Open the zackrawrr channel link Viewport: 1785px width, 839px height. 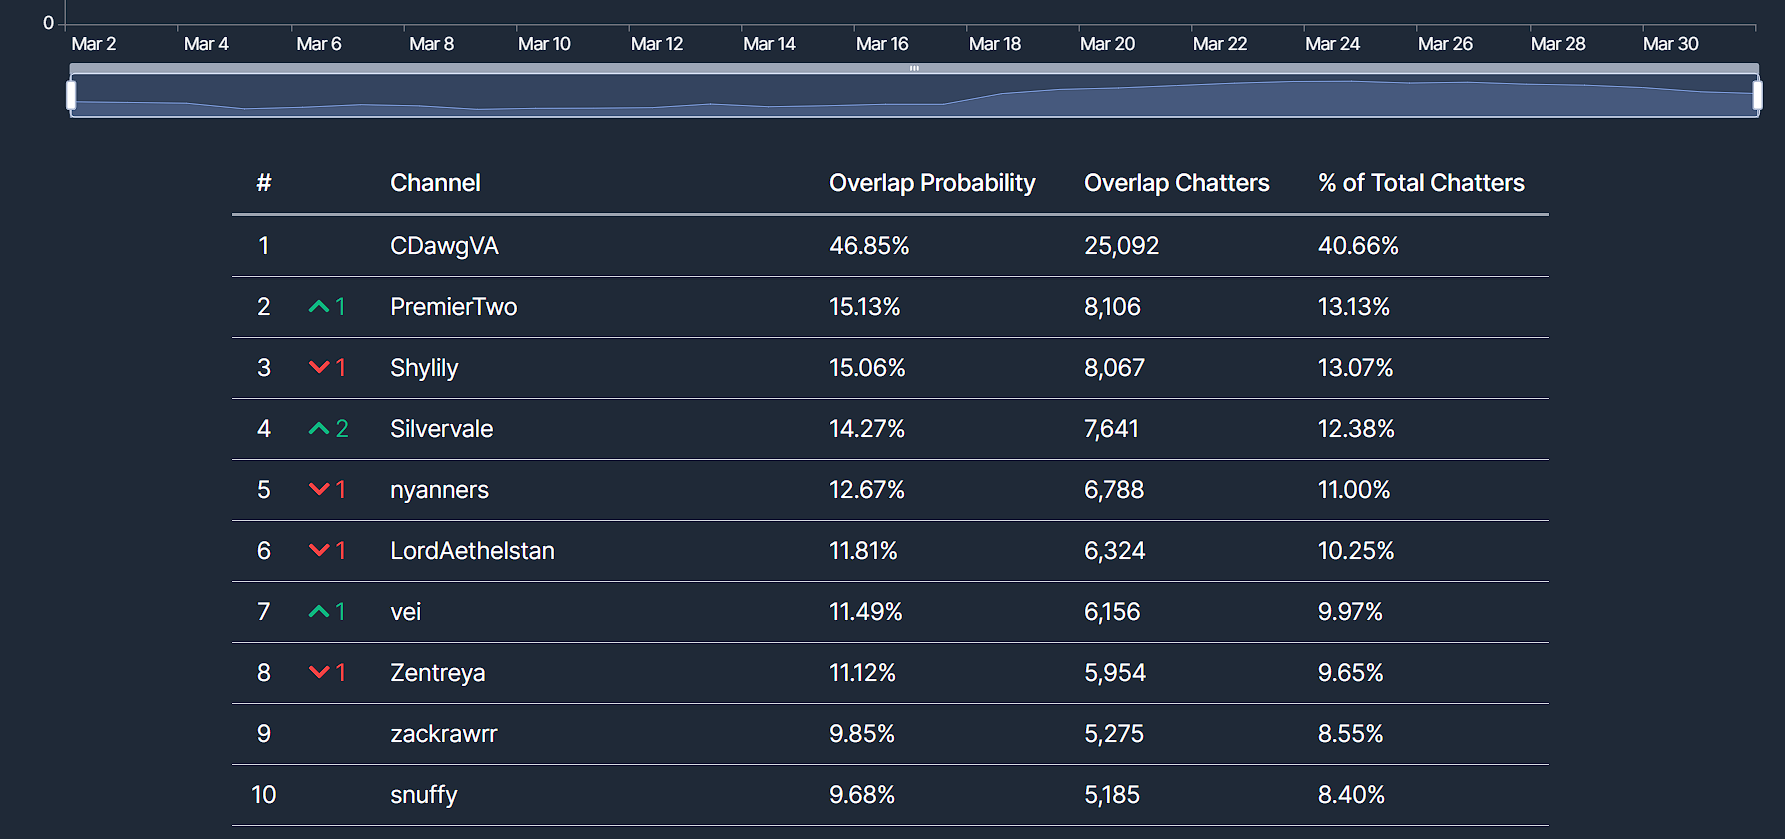point(443,734)
